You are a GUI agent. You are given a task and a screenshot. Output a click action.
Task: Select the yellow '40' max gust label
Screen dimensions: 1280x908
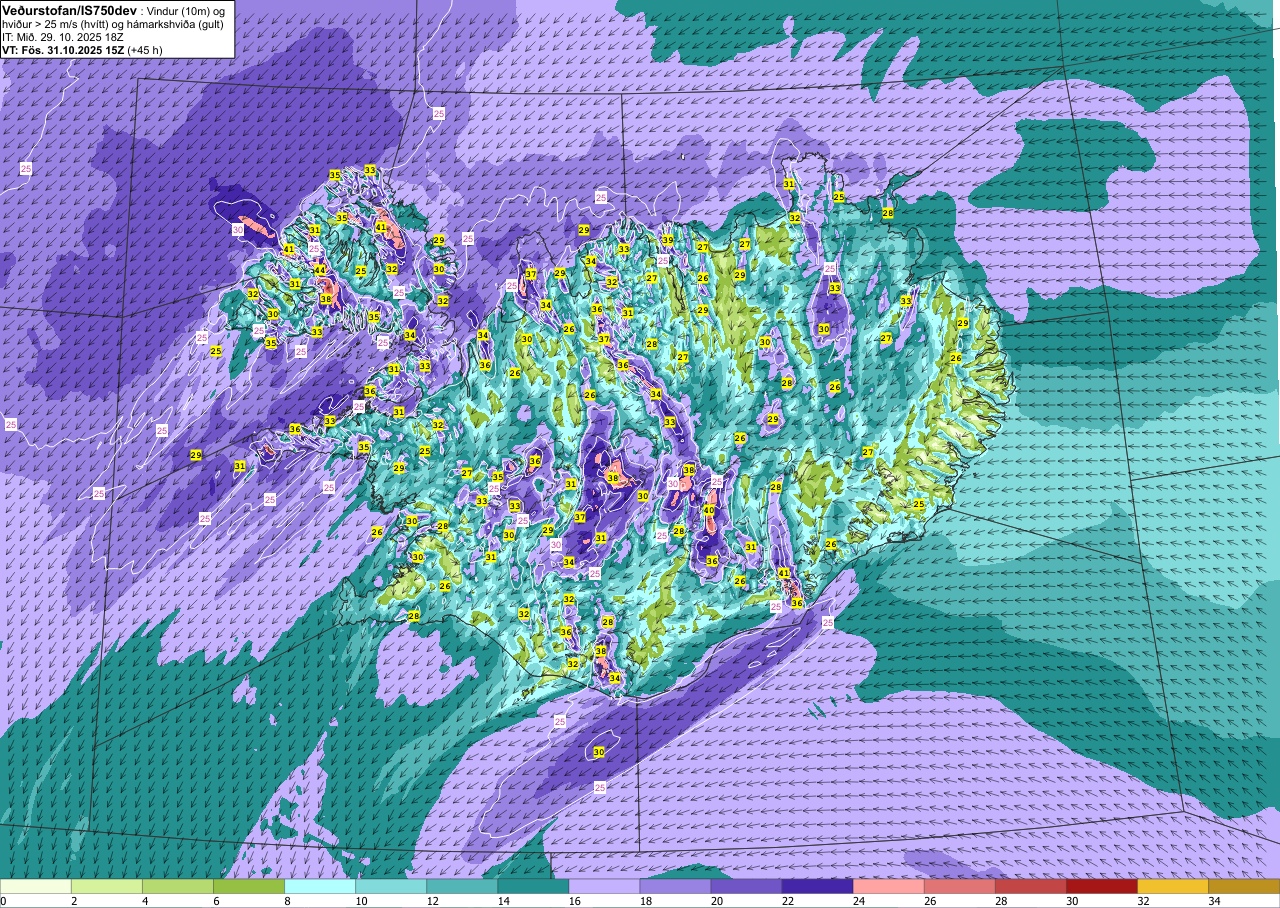708,510
